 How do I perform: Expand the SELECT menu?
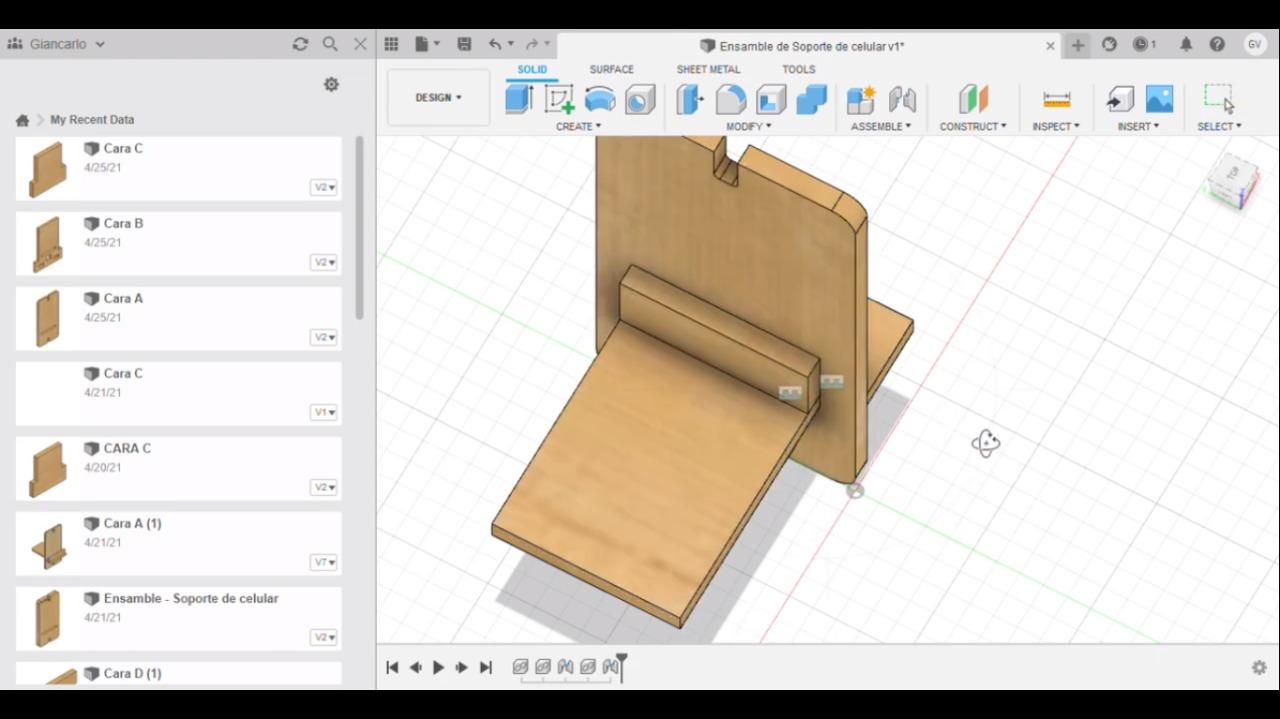(x=1219, y=126)
